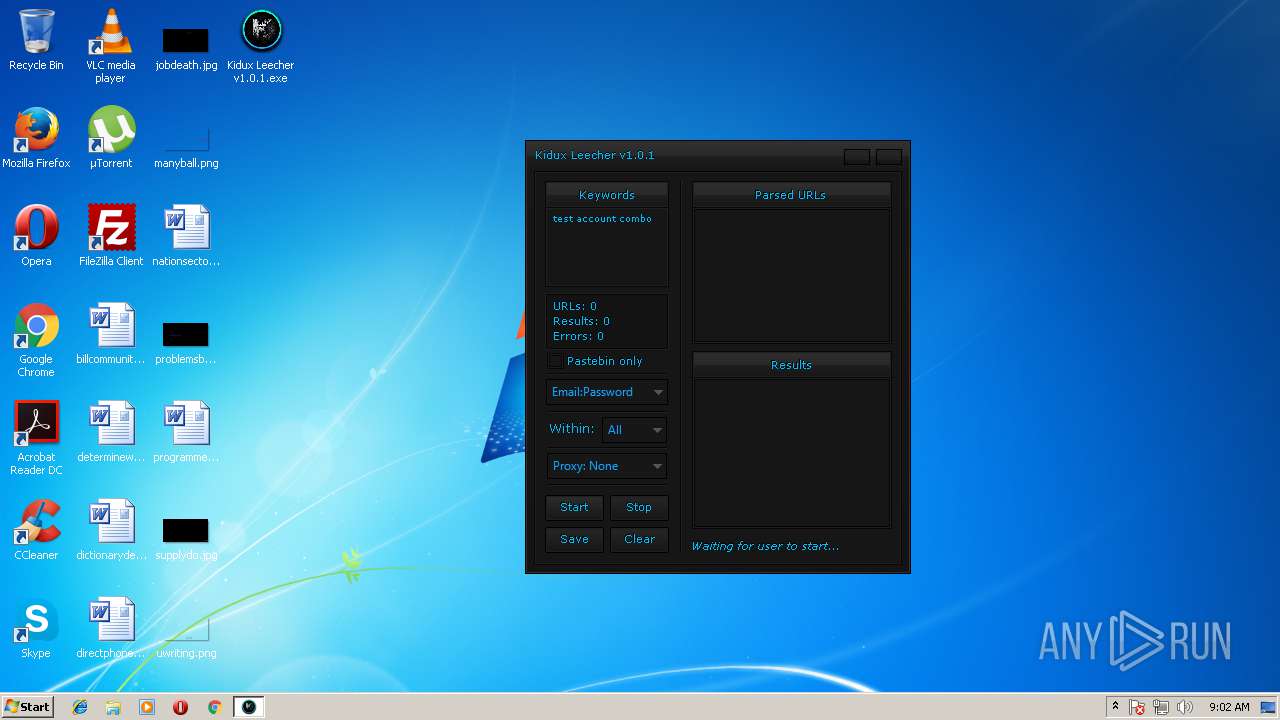This screenshot has height=720, width=1280.
Task: Select the Kidux Leecher v1.0.1.exe desktop icon
Action: click(x=260, y=46)
